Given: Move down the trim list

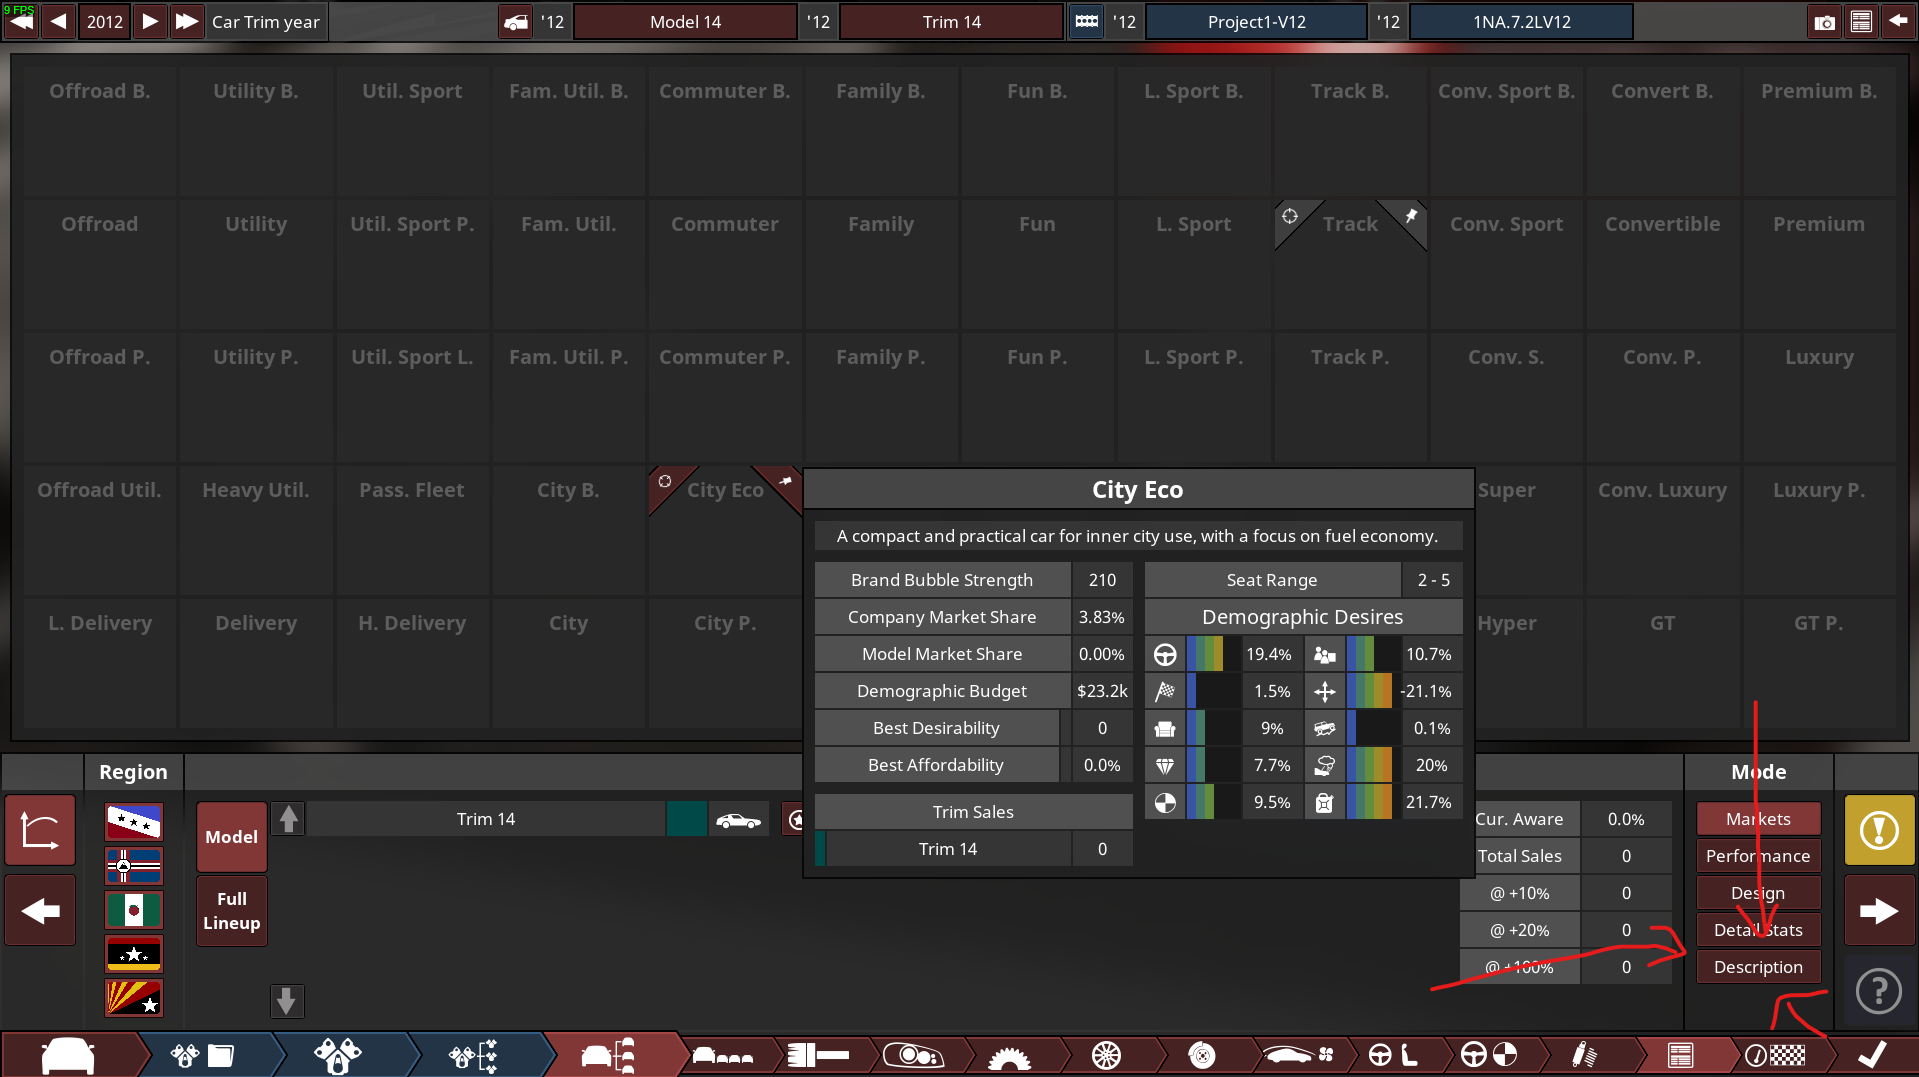Looking at the screenshot, I should pos(286,1001).
